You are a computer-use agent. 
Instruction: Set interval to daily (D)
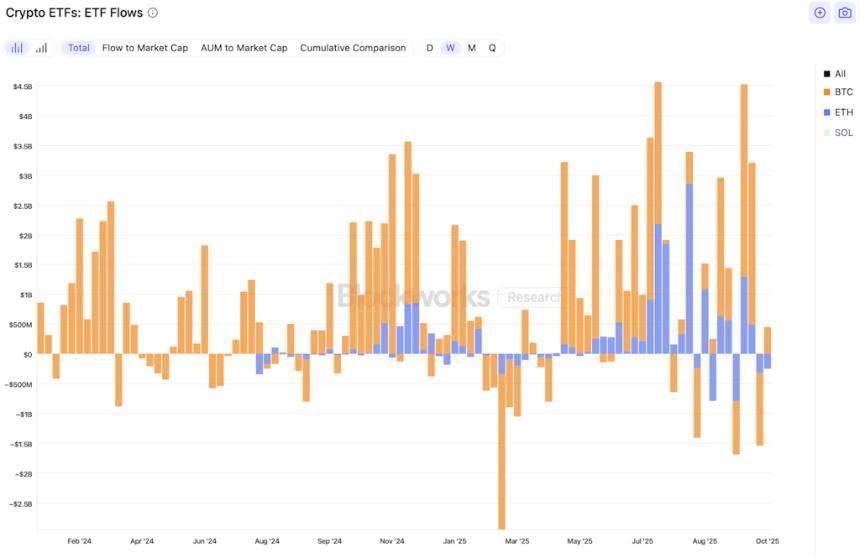tap(430, 48)
